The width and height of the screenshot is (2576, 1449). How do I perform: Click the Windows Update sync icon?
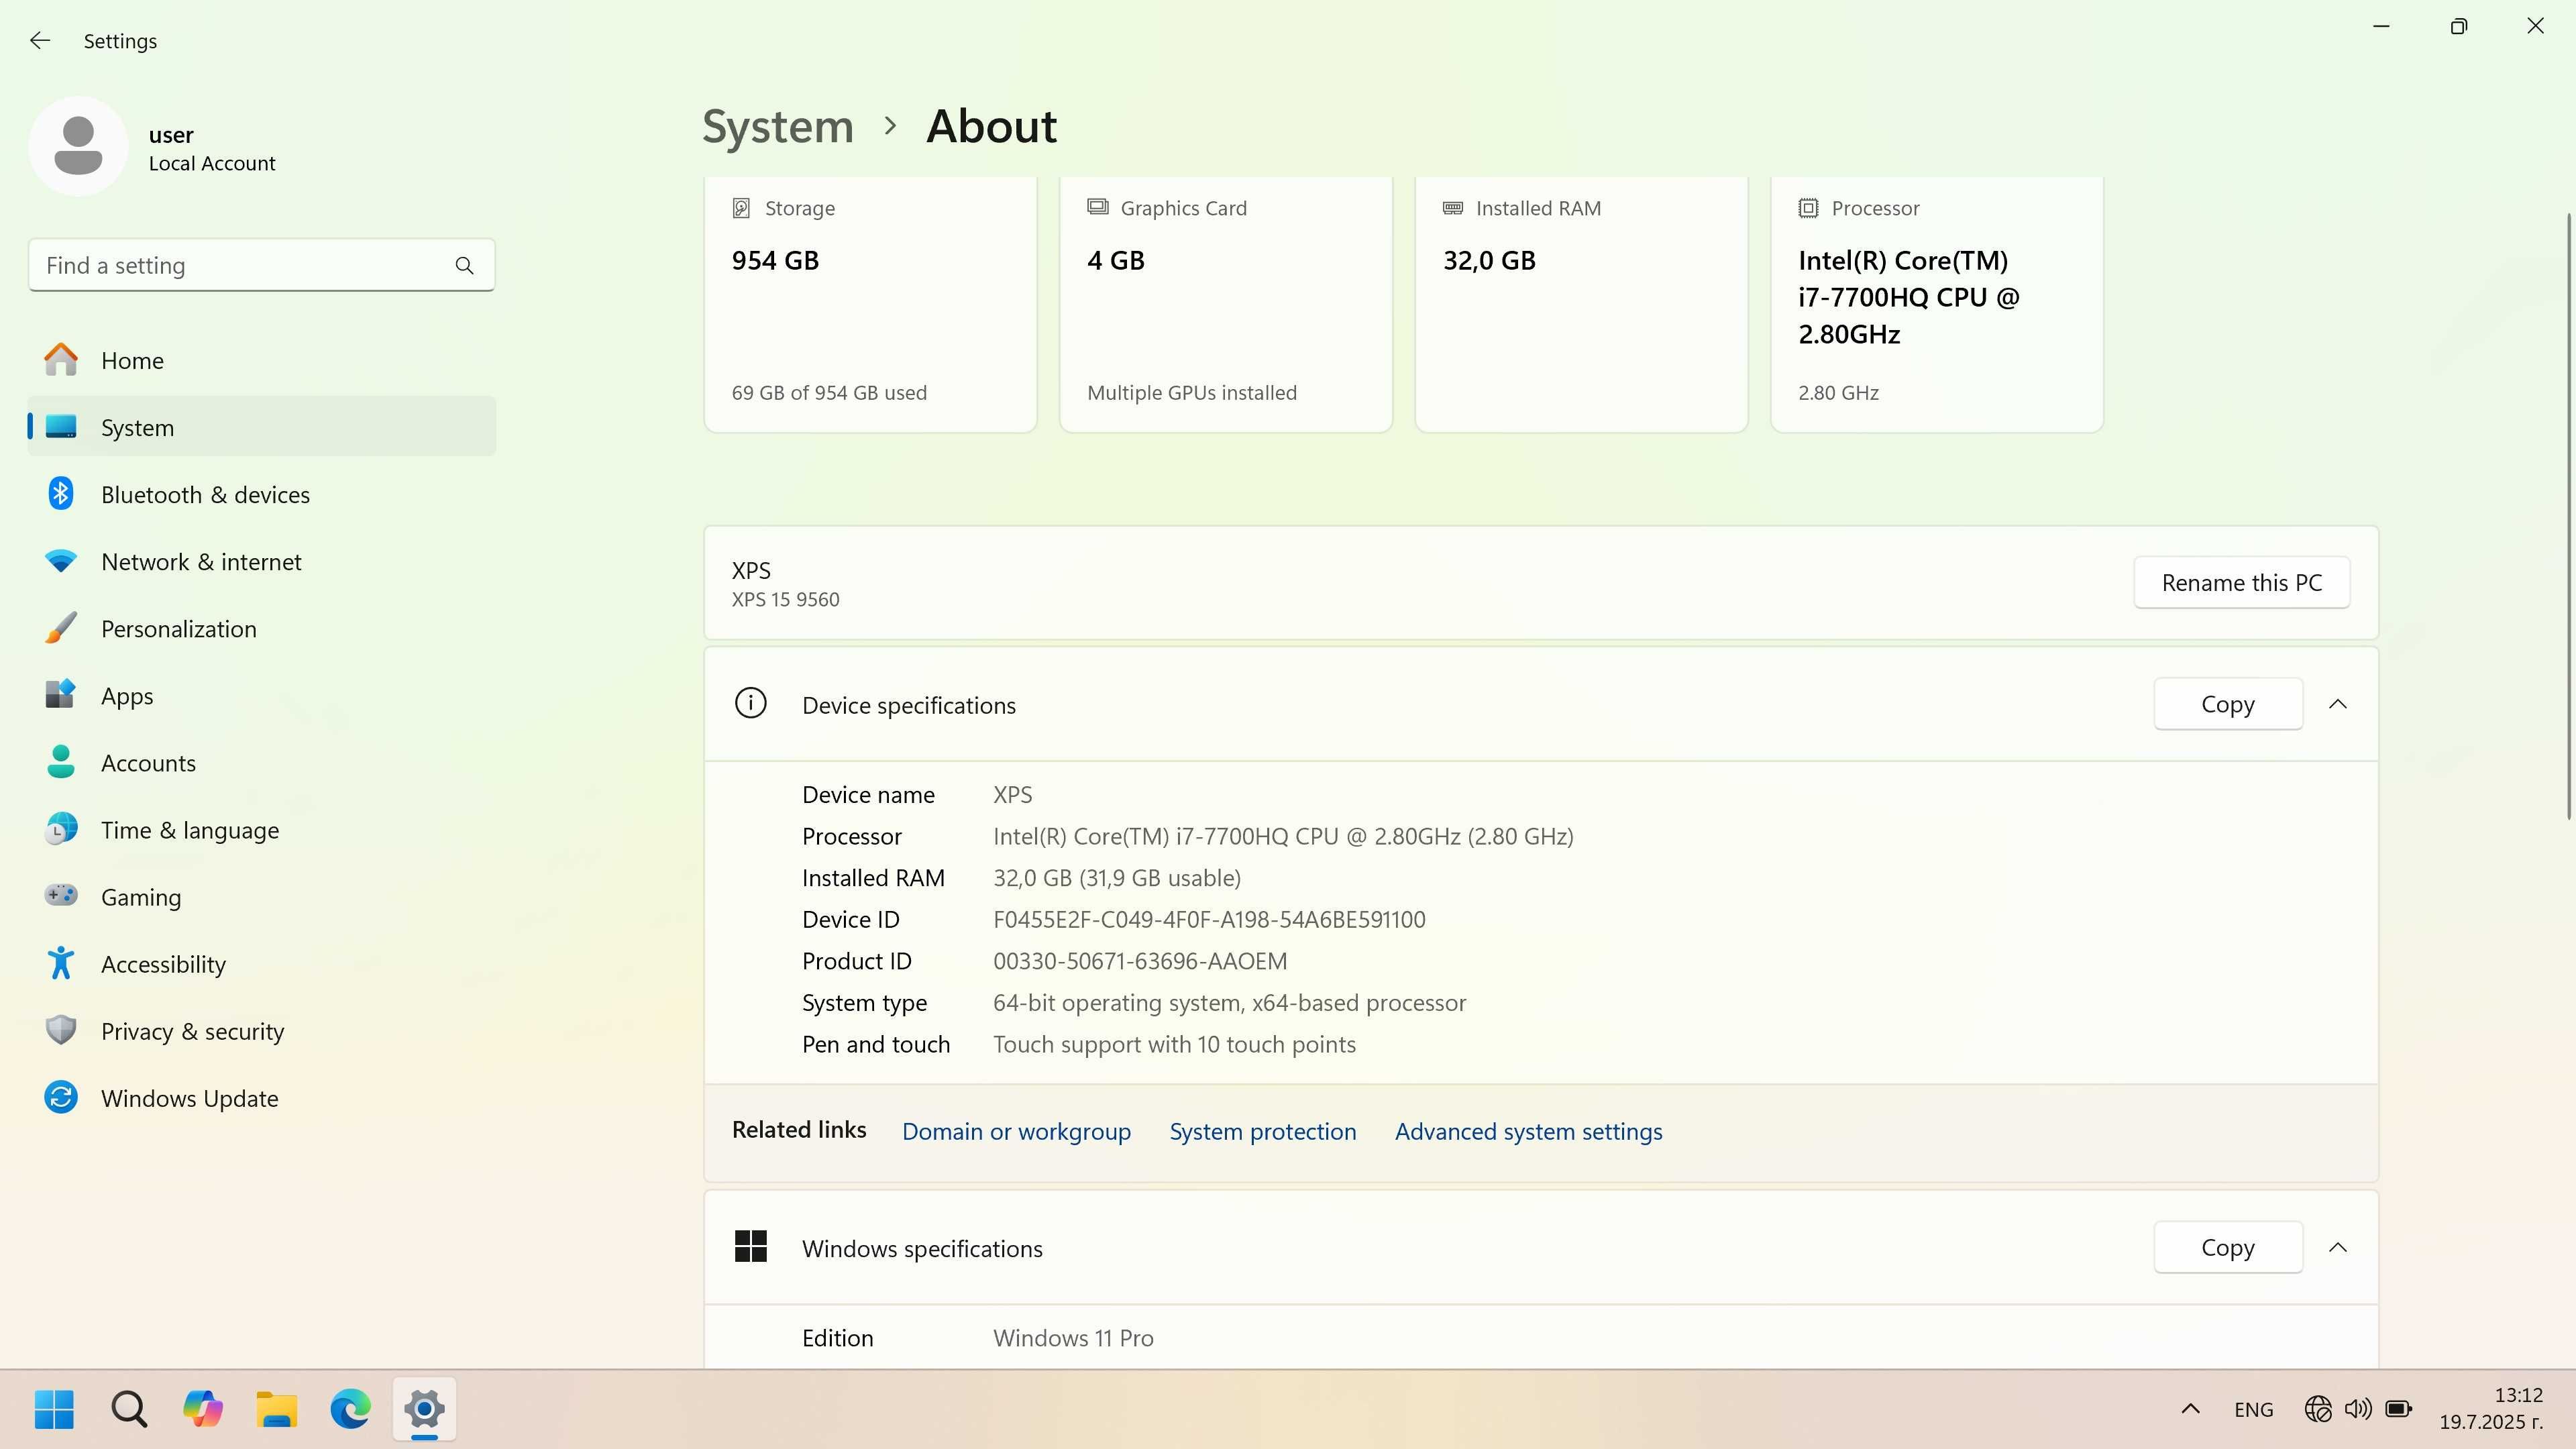click(61, 1097)
